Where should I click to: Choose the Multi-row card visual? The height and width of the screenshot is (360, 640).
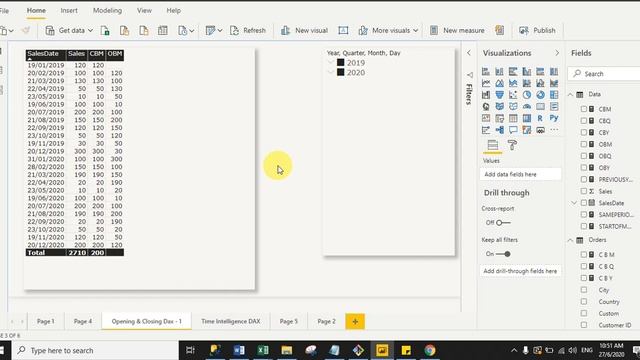(554, 107)
